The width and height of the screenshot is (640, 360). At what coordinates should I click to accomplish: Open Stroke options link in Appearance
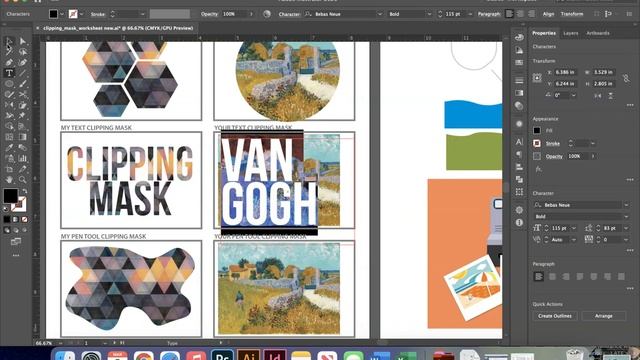pyautogui.click(x=553, y=144)
